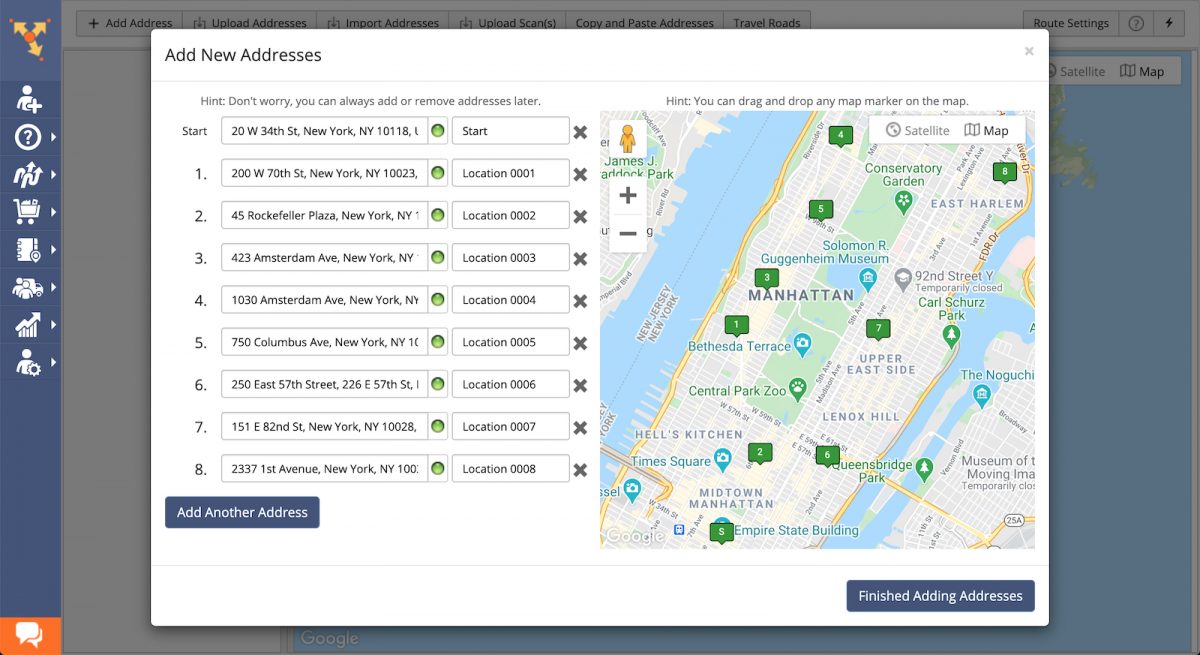Image resolution: width=1200 pixels, height=655 pixels.
Task: Click green status dot for 750 Columbus Ave
Action: pyautogui.click(x=437, y=342)
